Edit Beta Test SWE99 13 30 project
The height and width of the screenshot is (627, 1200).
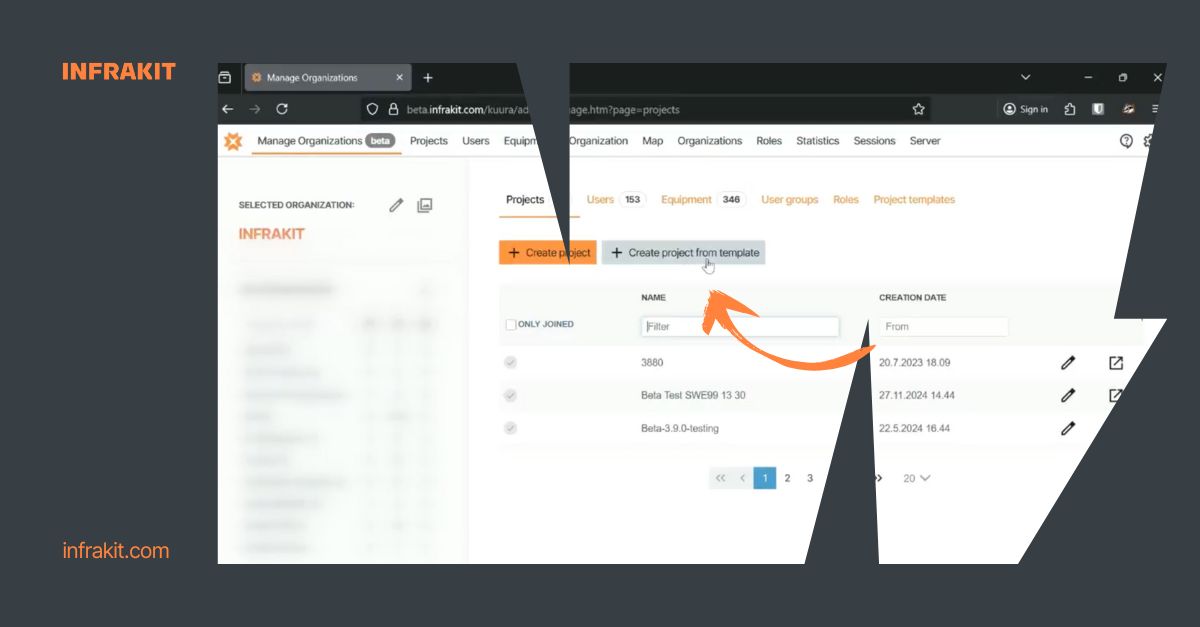point(1068,395)
